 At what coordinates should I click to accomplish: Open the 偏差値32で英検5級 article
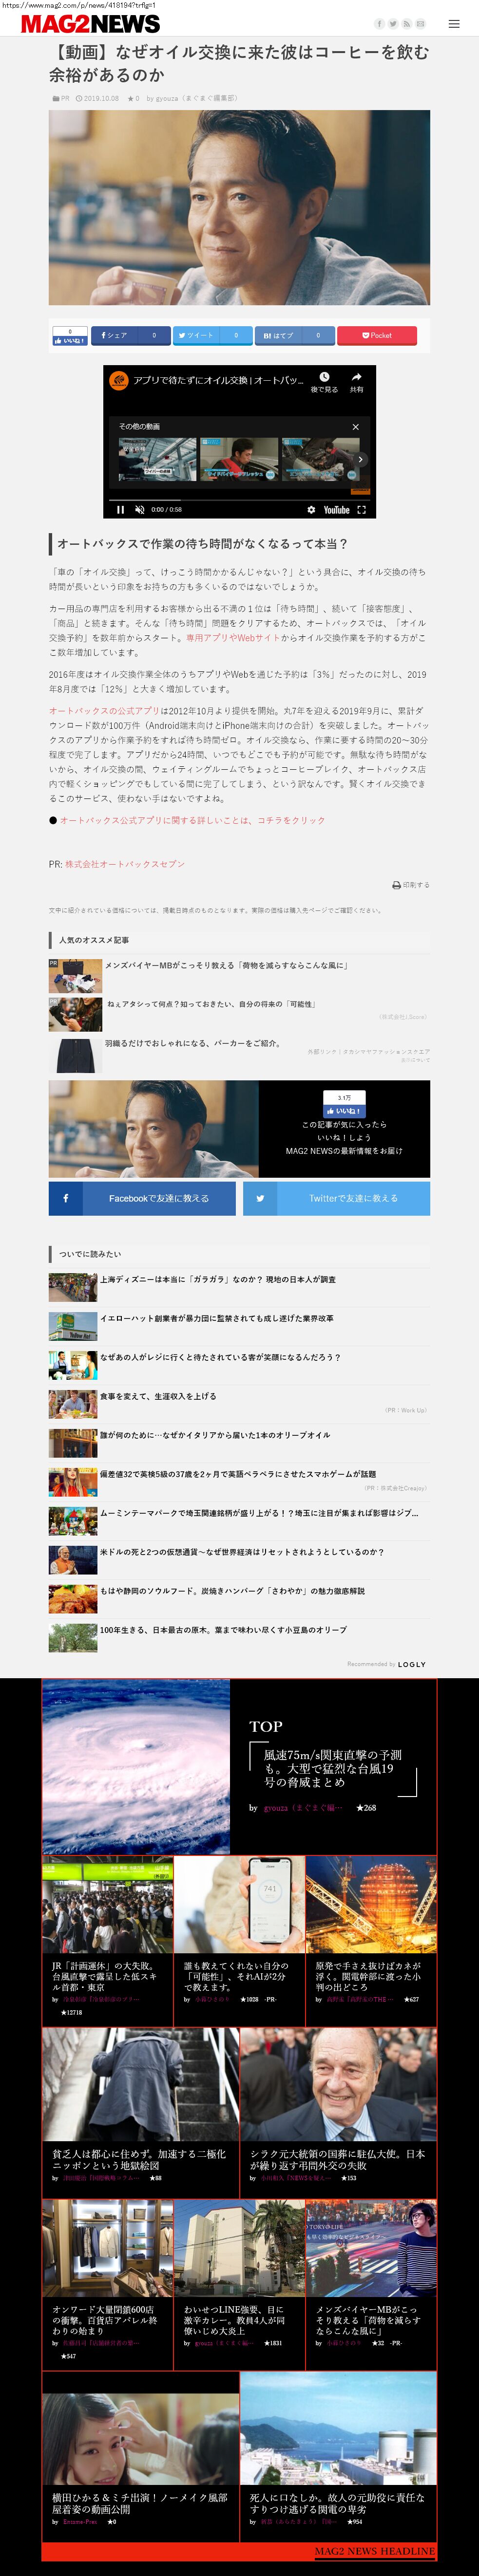pos(238,1474)
